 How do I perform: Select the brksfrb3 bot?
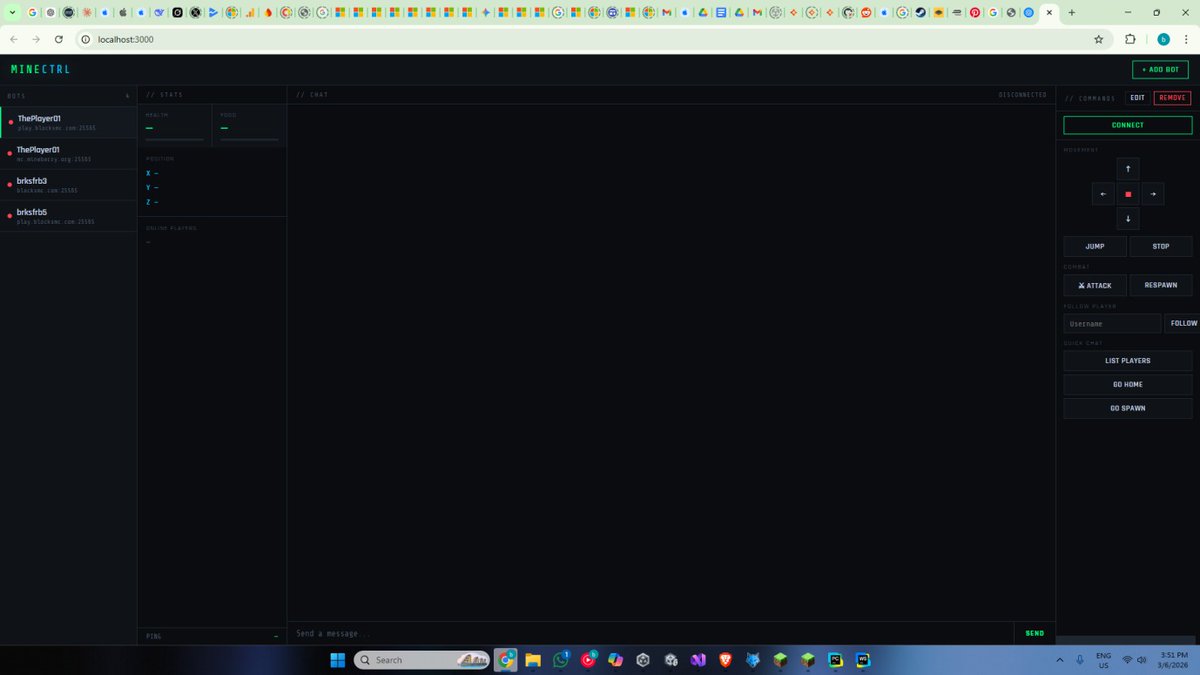pyautogui.click(x=68, y=185)
